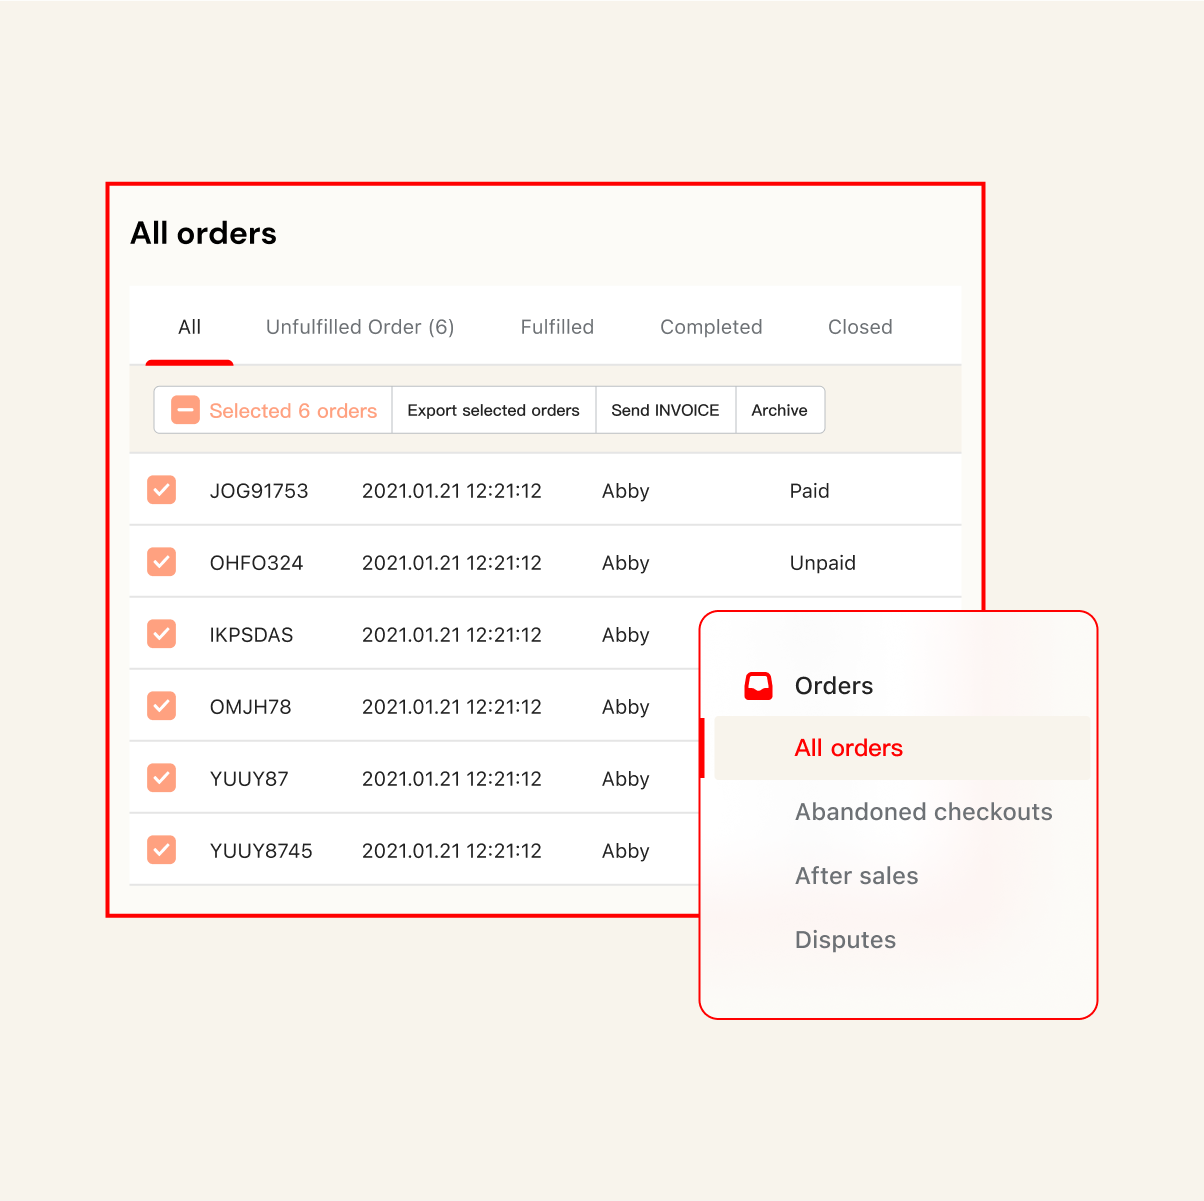Uncheck the OHFO324 order checkbox
This screenshot has width=1204, height=1201.
[162, 562]
